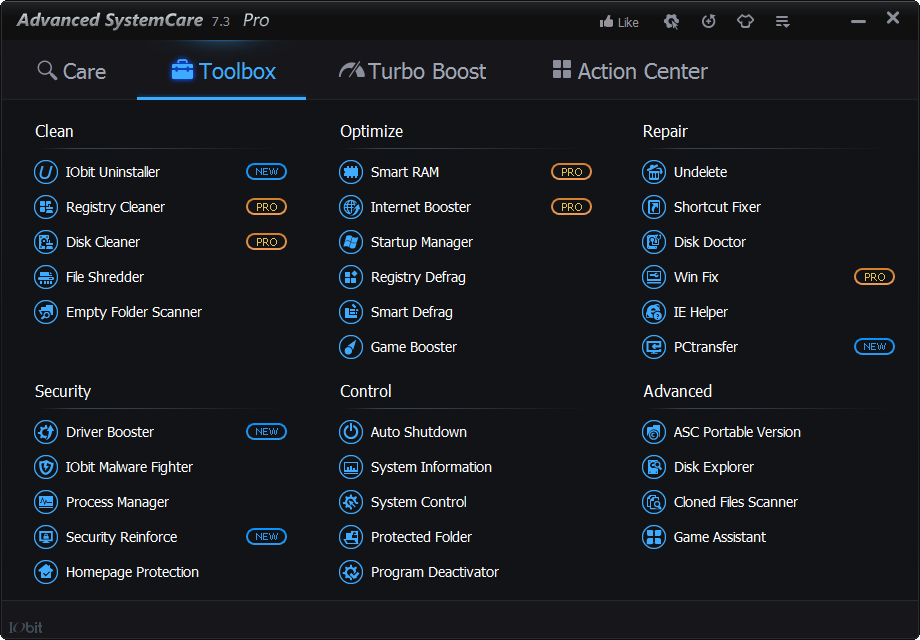Viewport: 920px width, 640px height.
Task: Click the IObit Uninstaller icon
Action: [46, 172]
